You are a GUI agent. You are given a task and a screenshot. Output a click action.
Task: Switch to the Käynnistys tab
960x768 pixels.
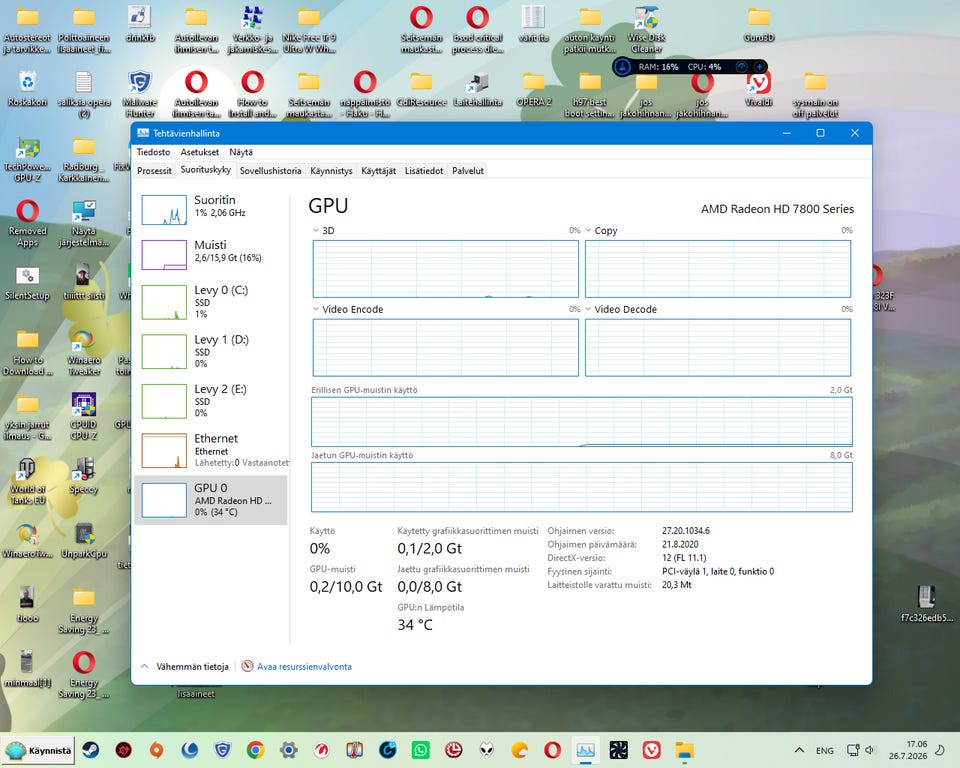(x=331, y=171)
